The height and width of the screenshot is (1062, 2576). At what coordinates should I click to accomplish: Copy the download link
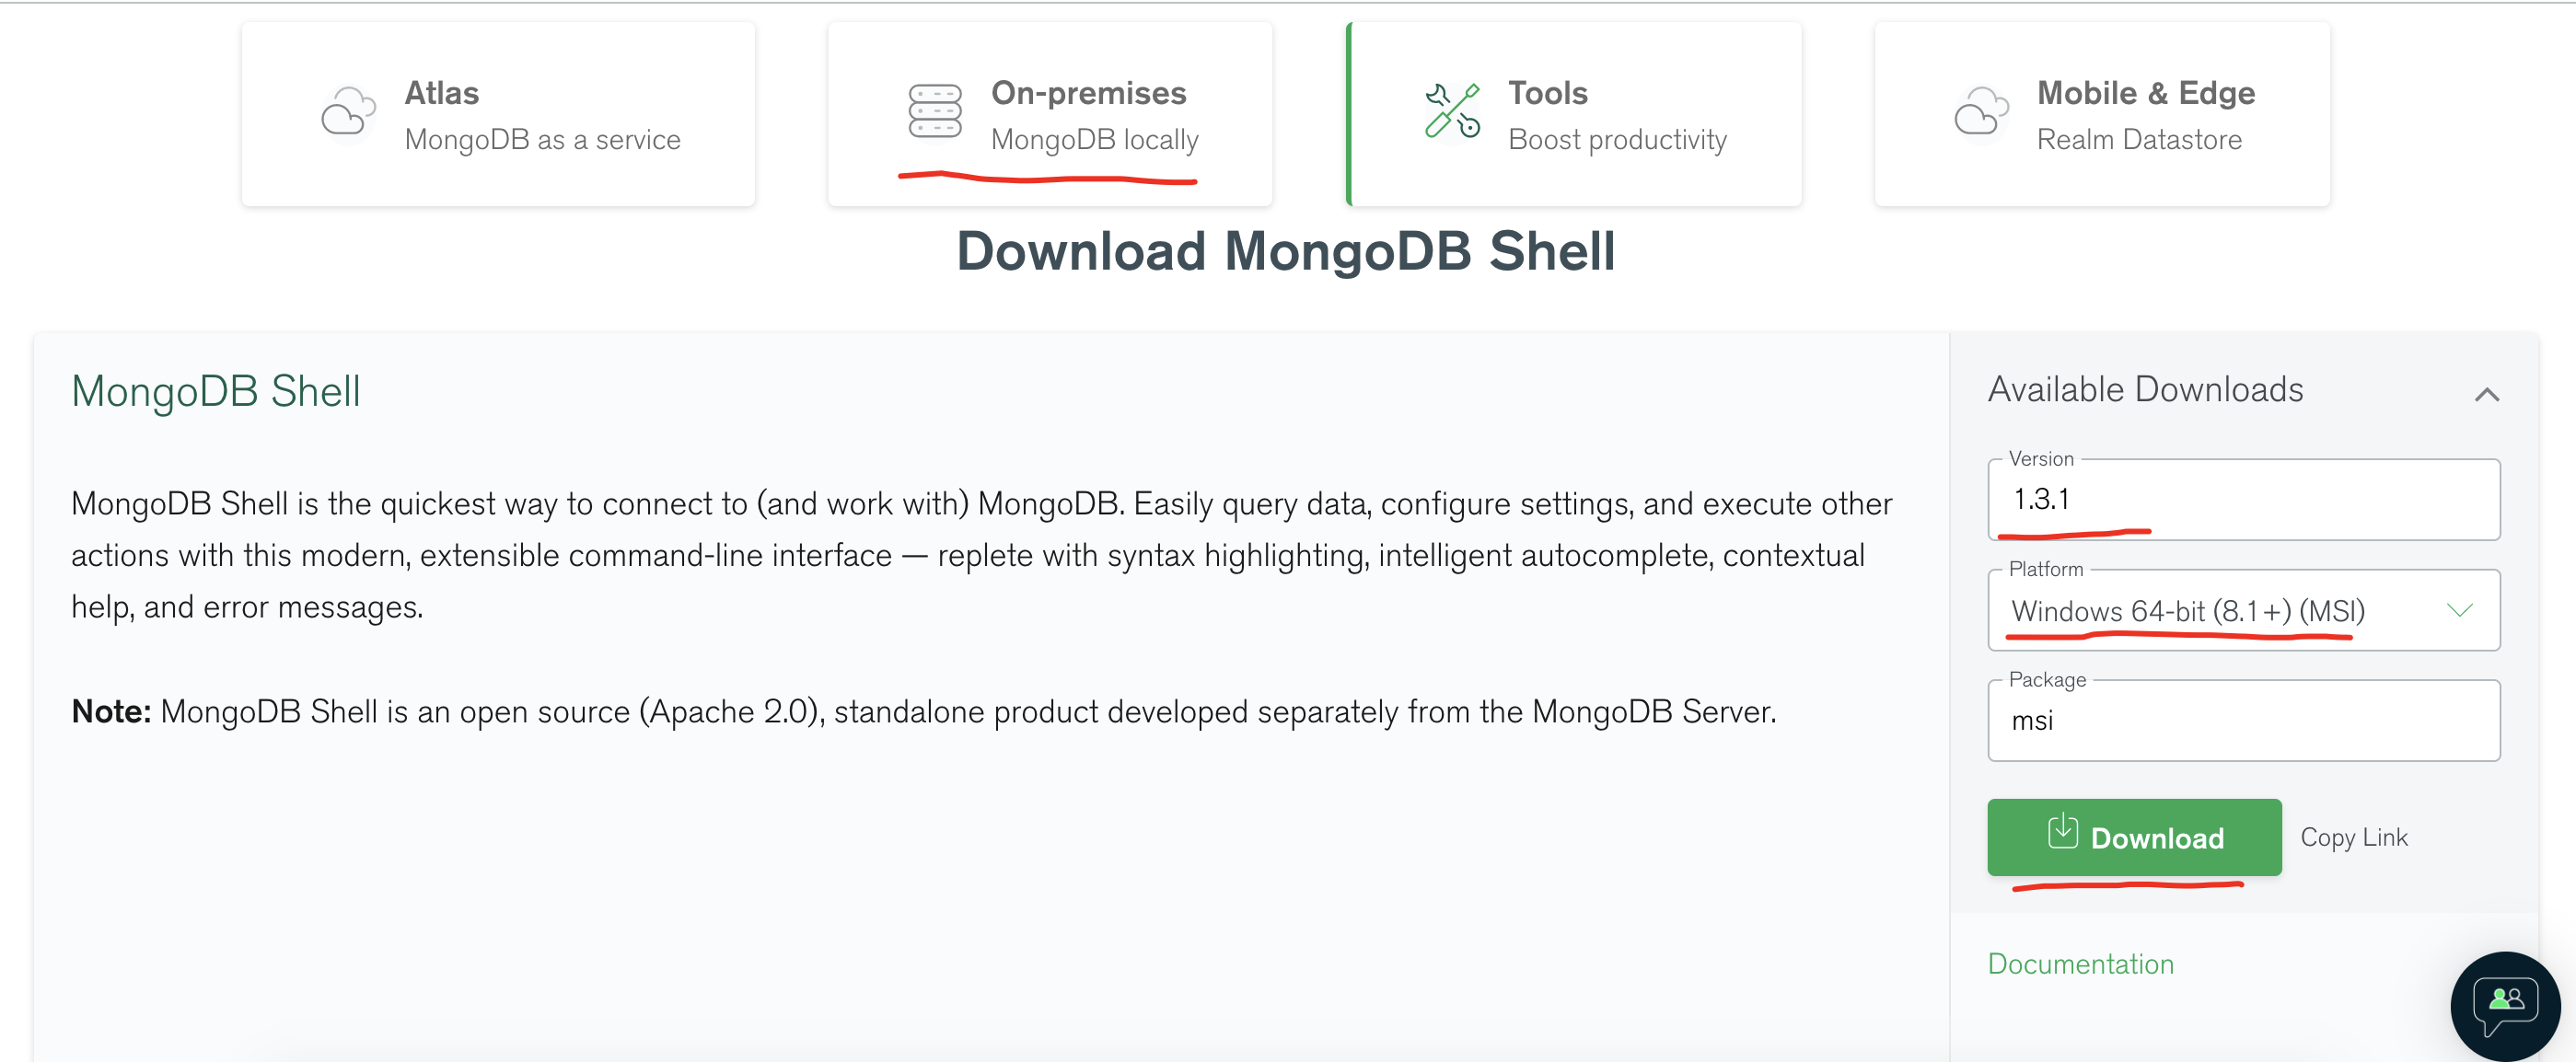[2355, 837]
